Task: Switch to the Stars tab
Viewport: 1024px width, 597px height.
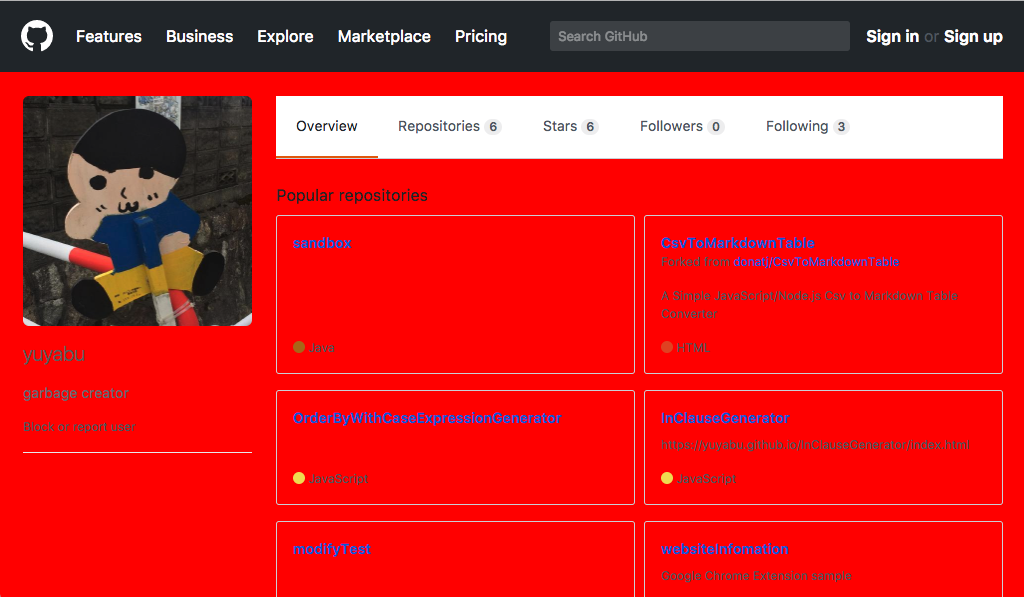Action: pos(570,127)
